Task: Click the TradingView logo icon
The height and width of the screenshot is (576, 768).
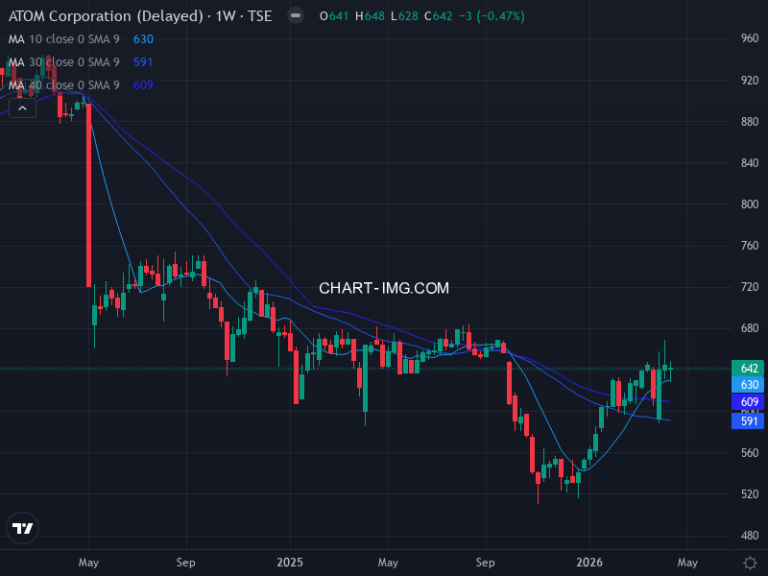Action: [23, 528]
